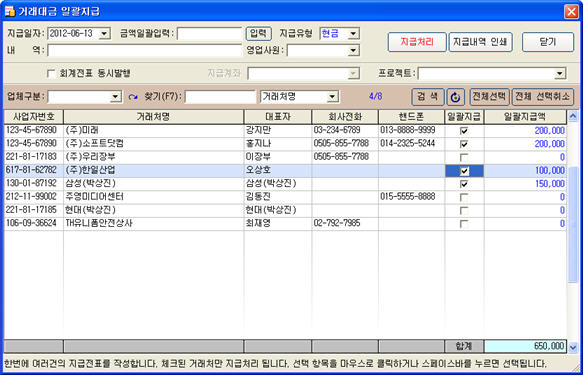The image size is (583, 375).
Task: Open the 거래처명 search-field dropdown
Action: click(332, 97)
